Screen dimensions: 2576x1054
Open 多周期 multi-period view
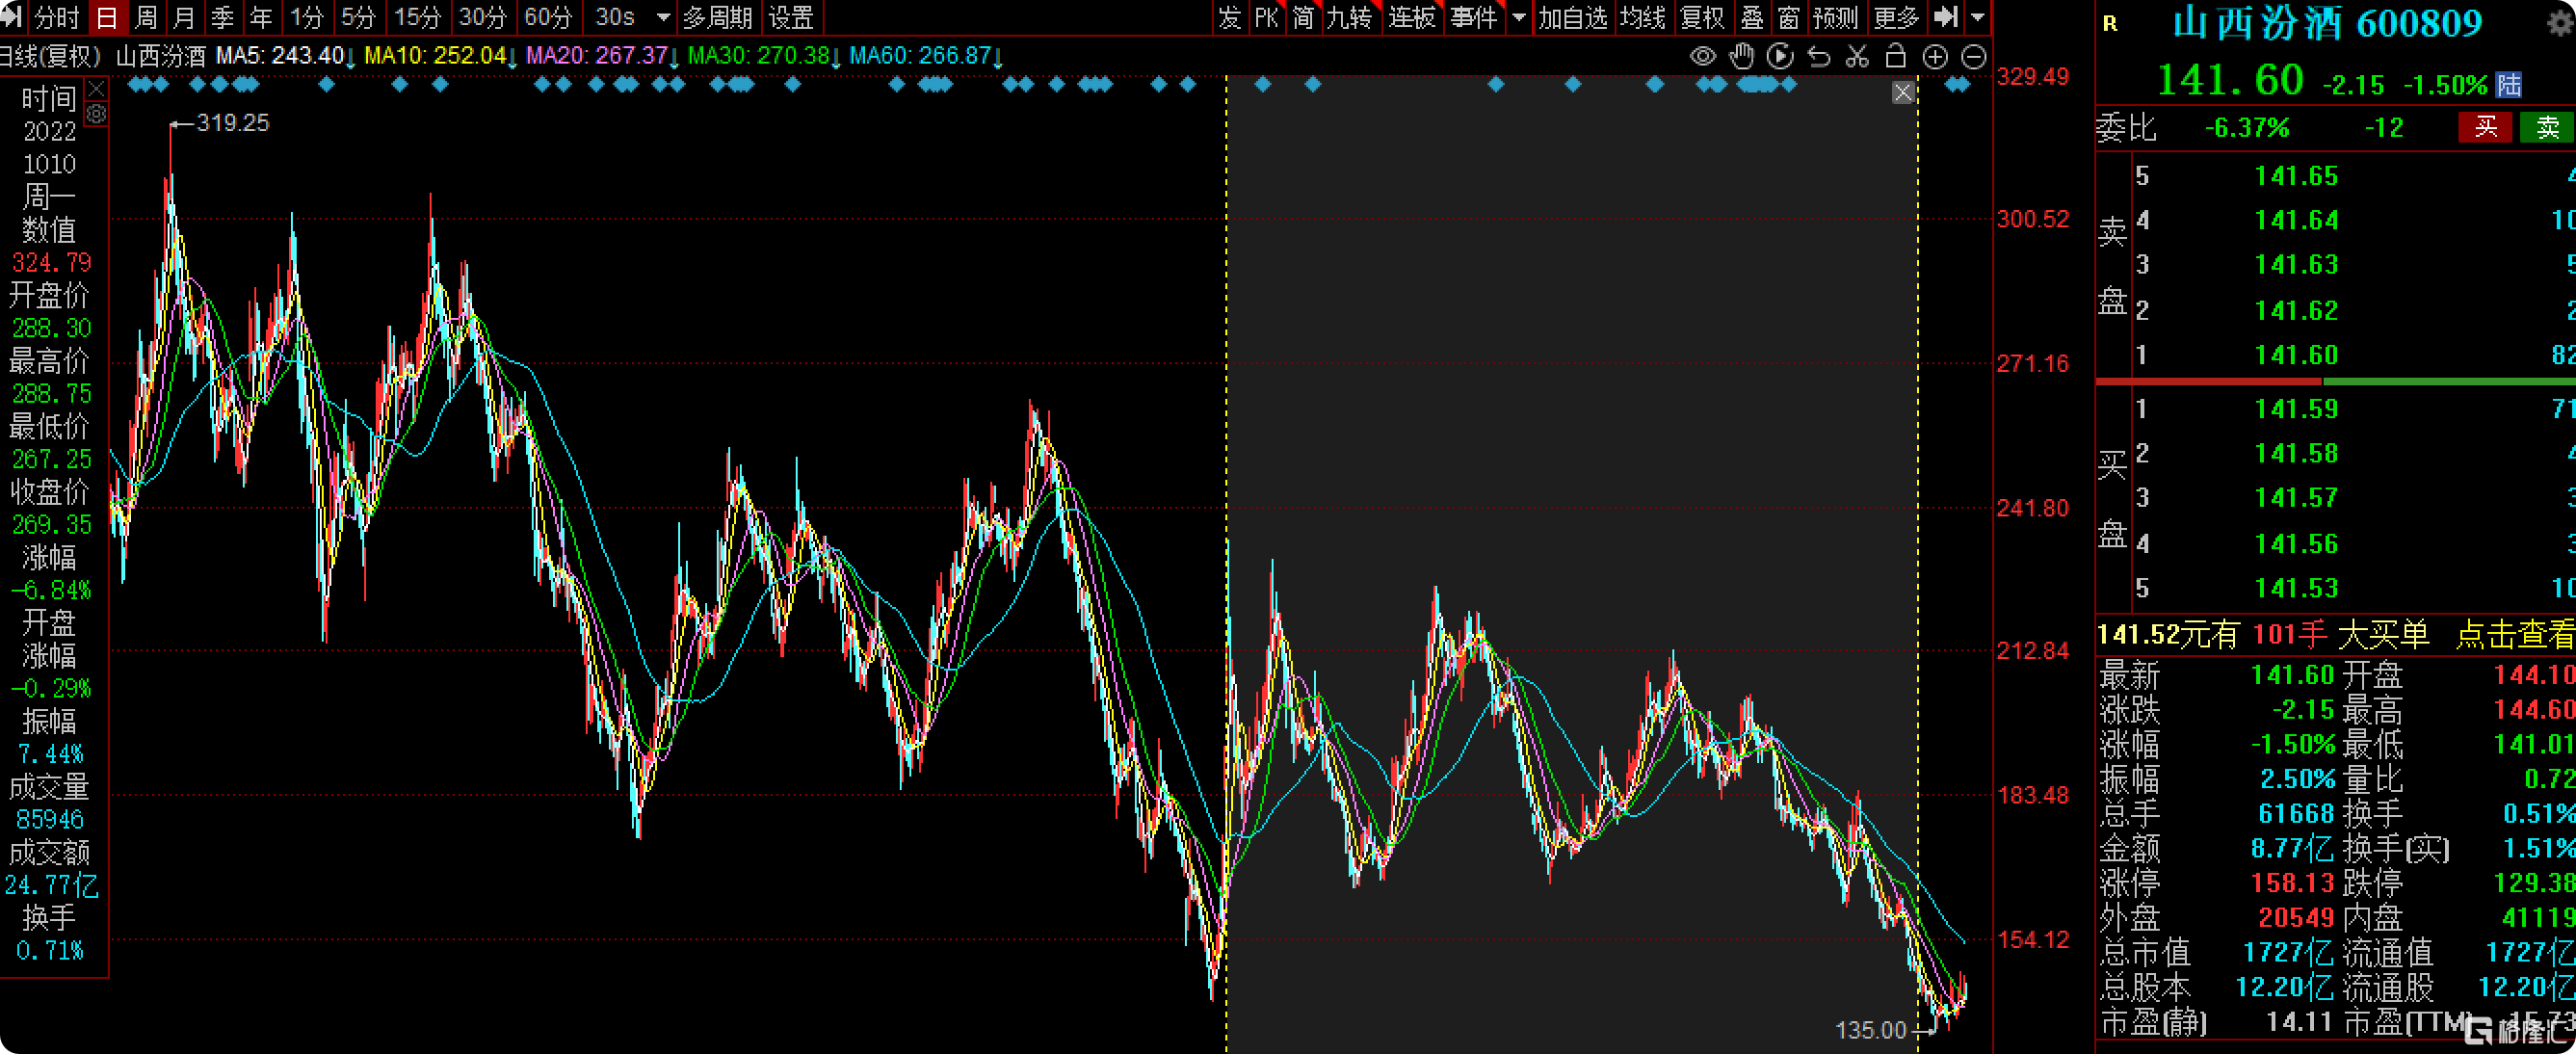[x=718, y=17]
